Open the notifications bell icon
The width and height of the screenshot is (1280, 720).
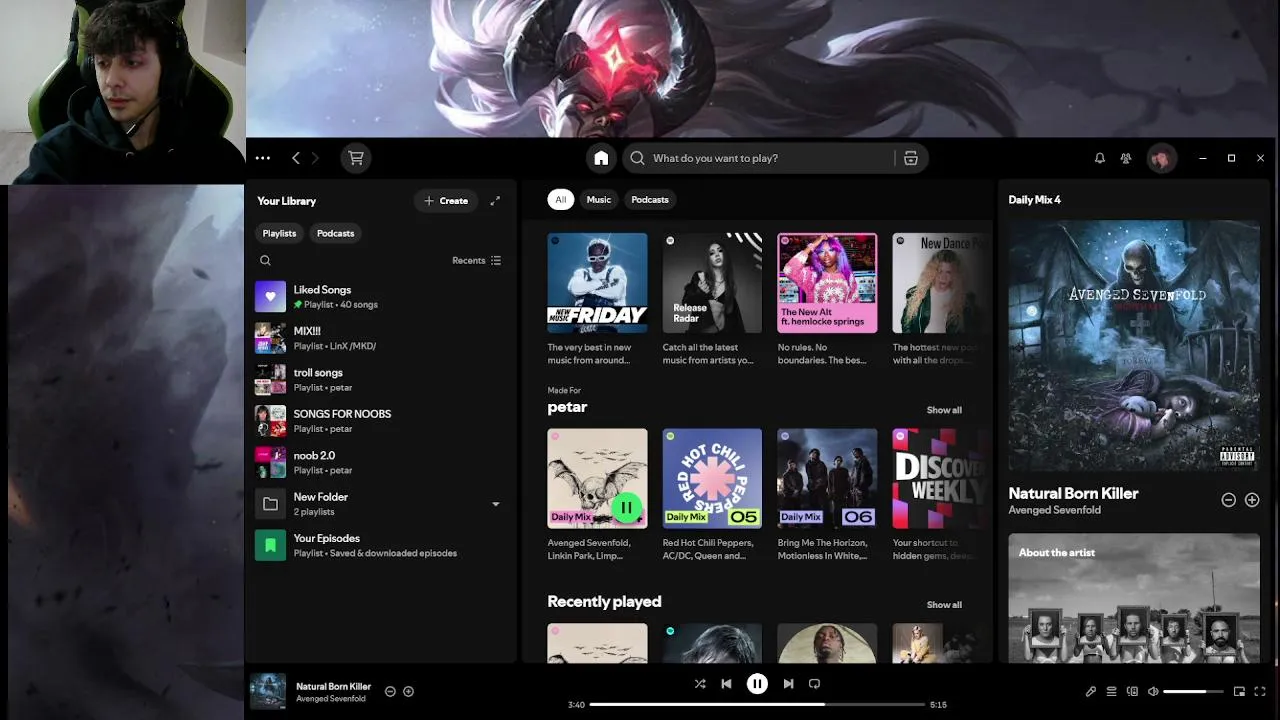(1099, 158)
